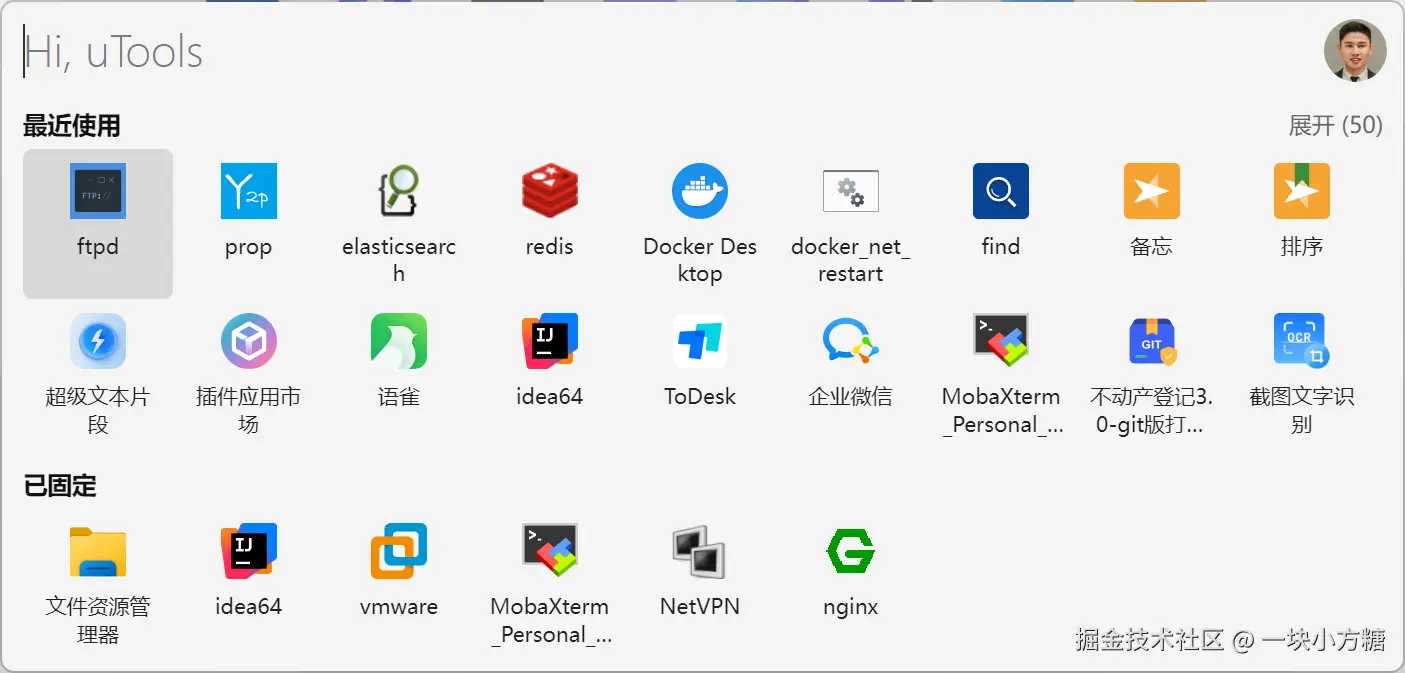Viewport: 1405px width, 673px height.
Task: Open the 企业微信 app icon
Action: click(x=850, y=341)
